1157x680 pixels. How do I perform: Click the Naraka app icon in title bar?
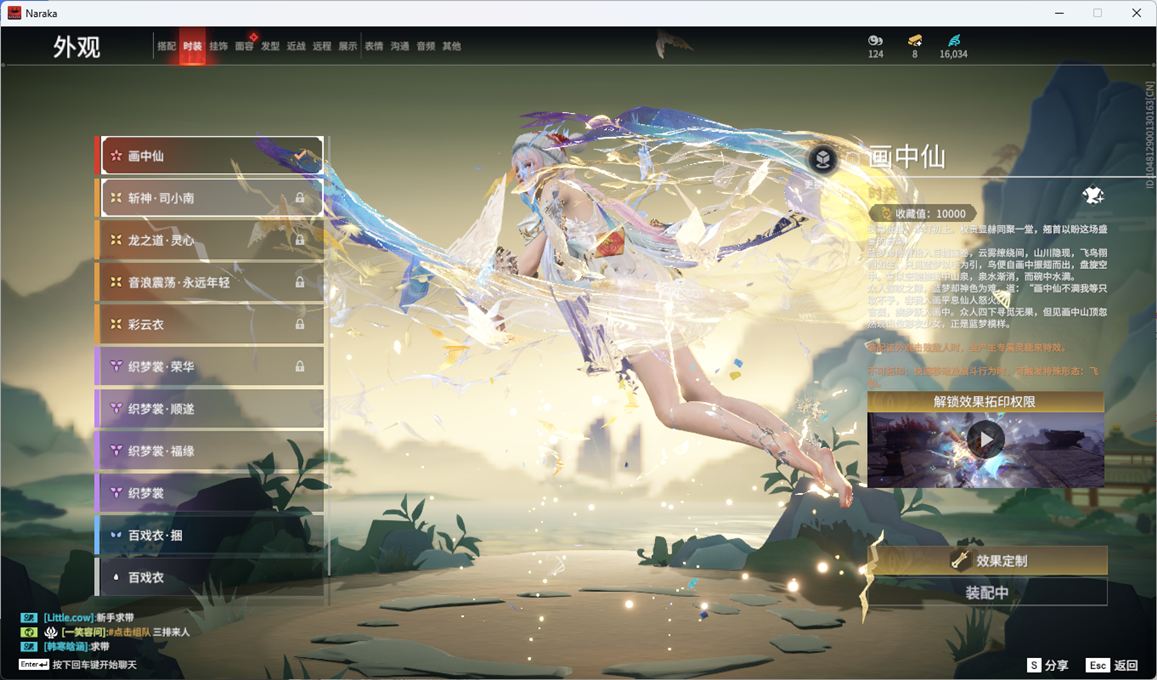14,13
